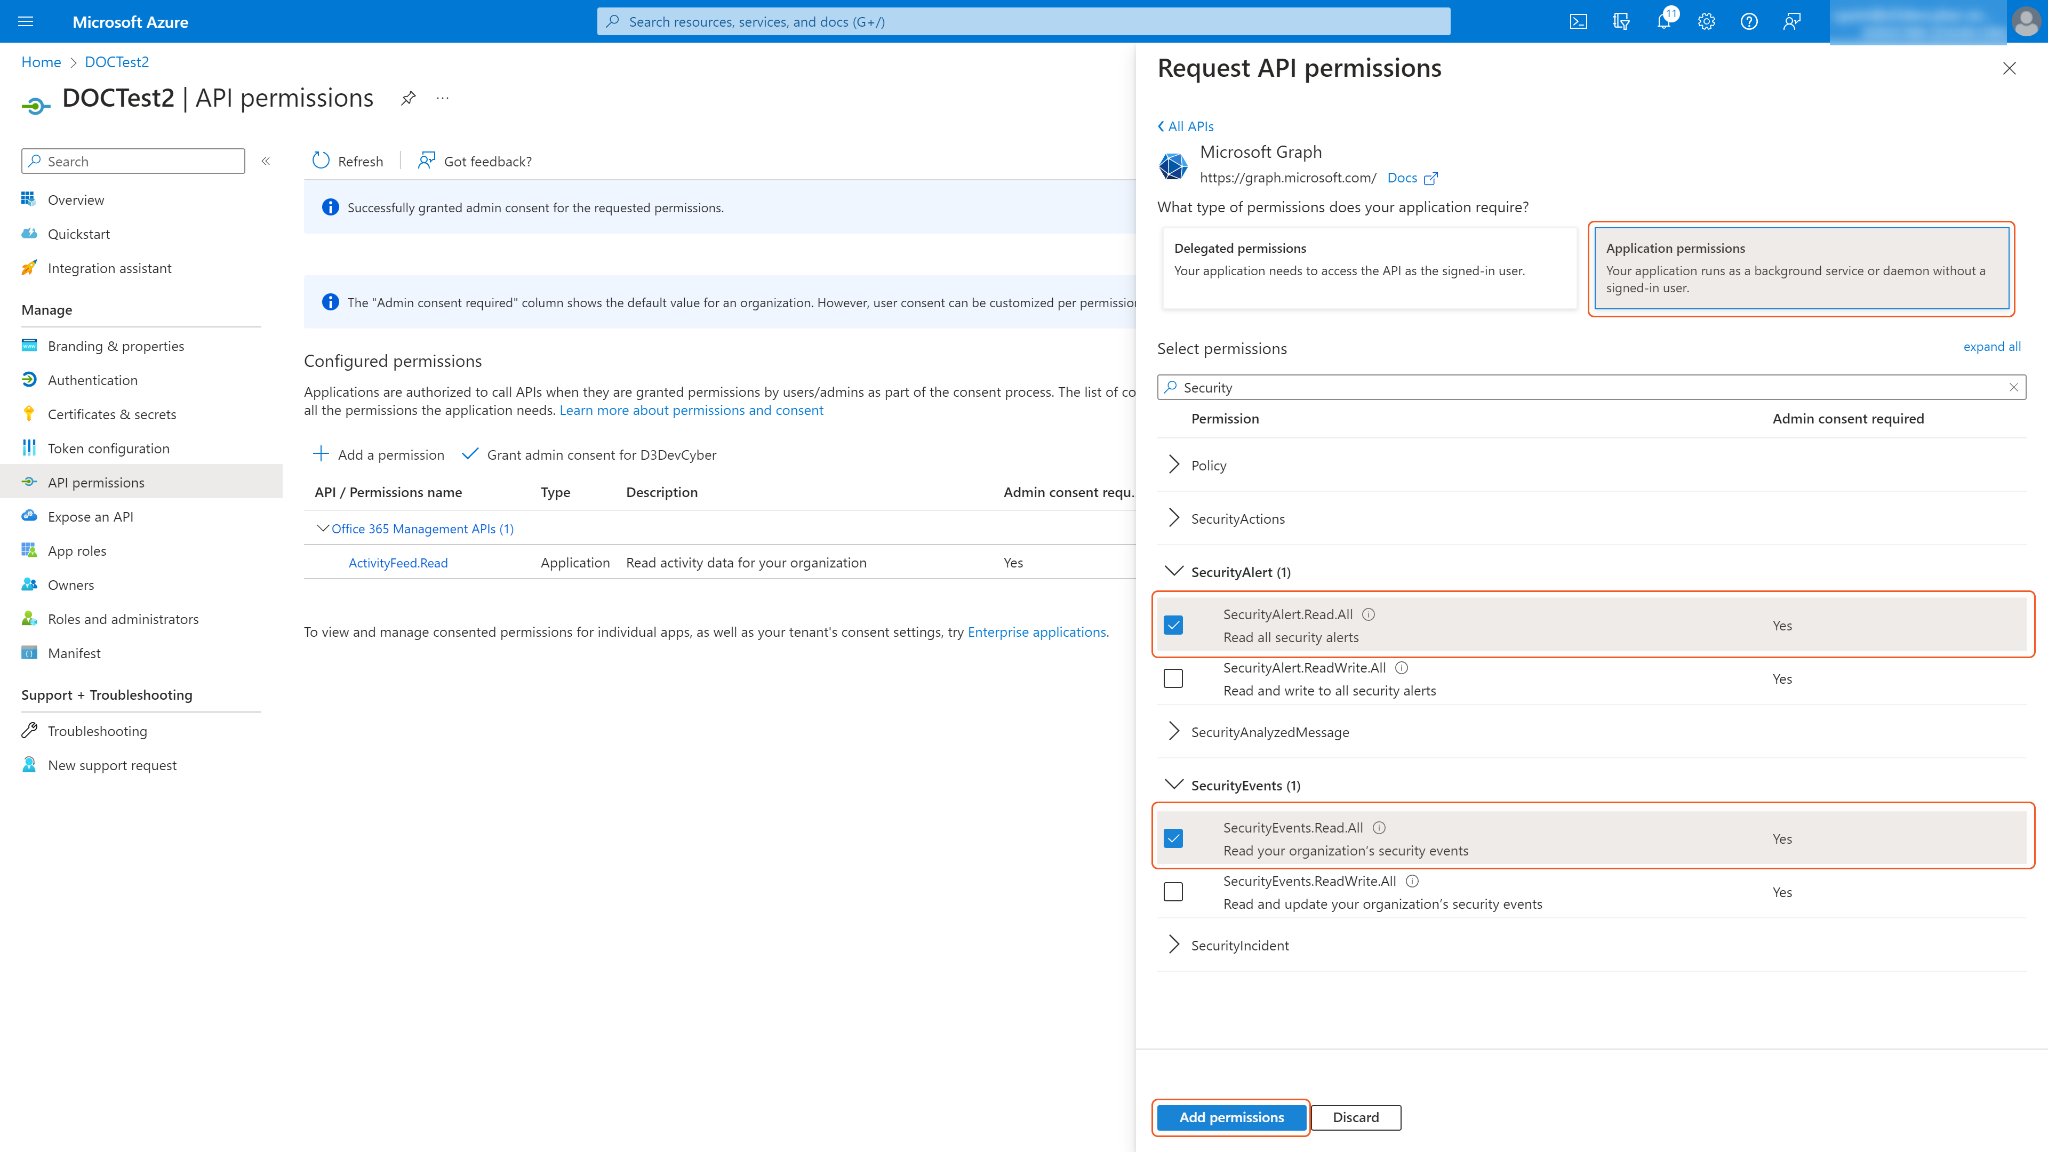This screenshot has height=1152, width=2048.
Task: Click the Refresh icon button
Action: (x=321, y=161)
